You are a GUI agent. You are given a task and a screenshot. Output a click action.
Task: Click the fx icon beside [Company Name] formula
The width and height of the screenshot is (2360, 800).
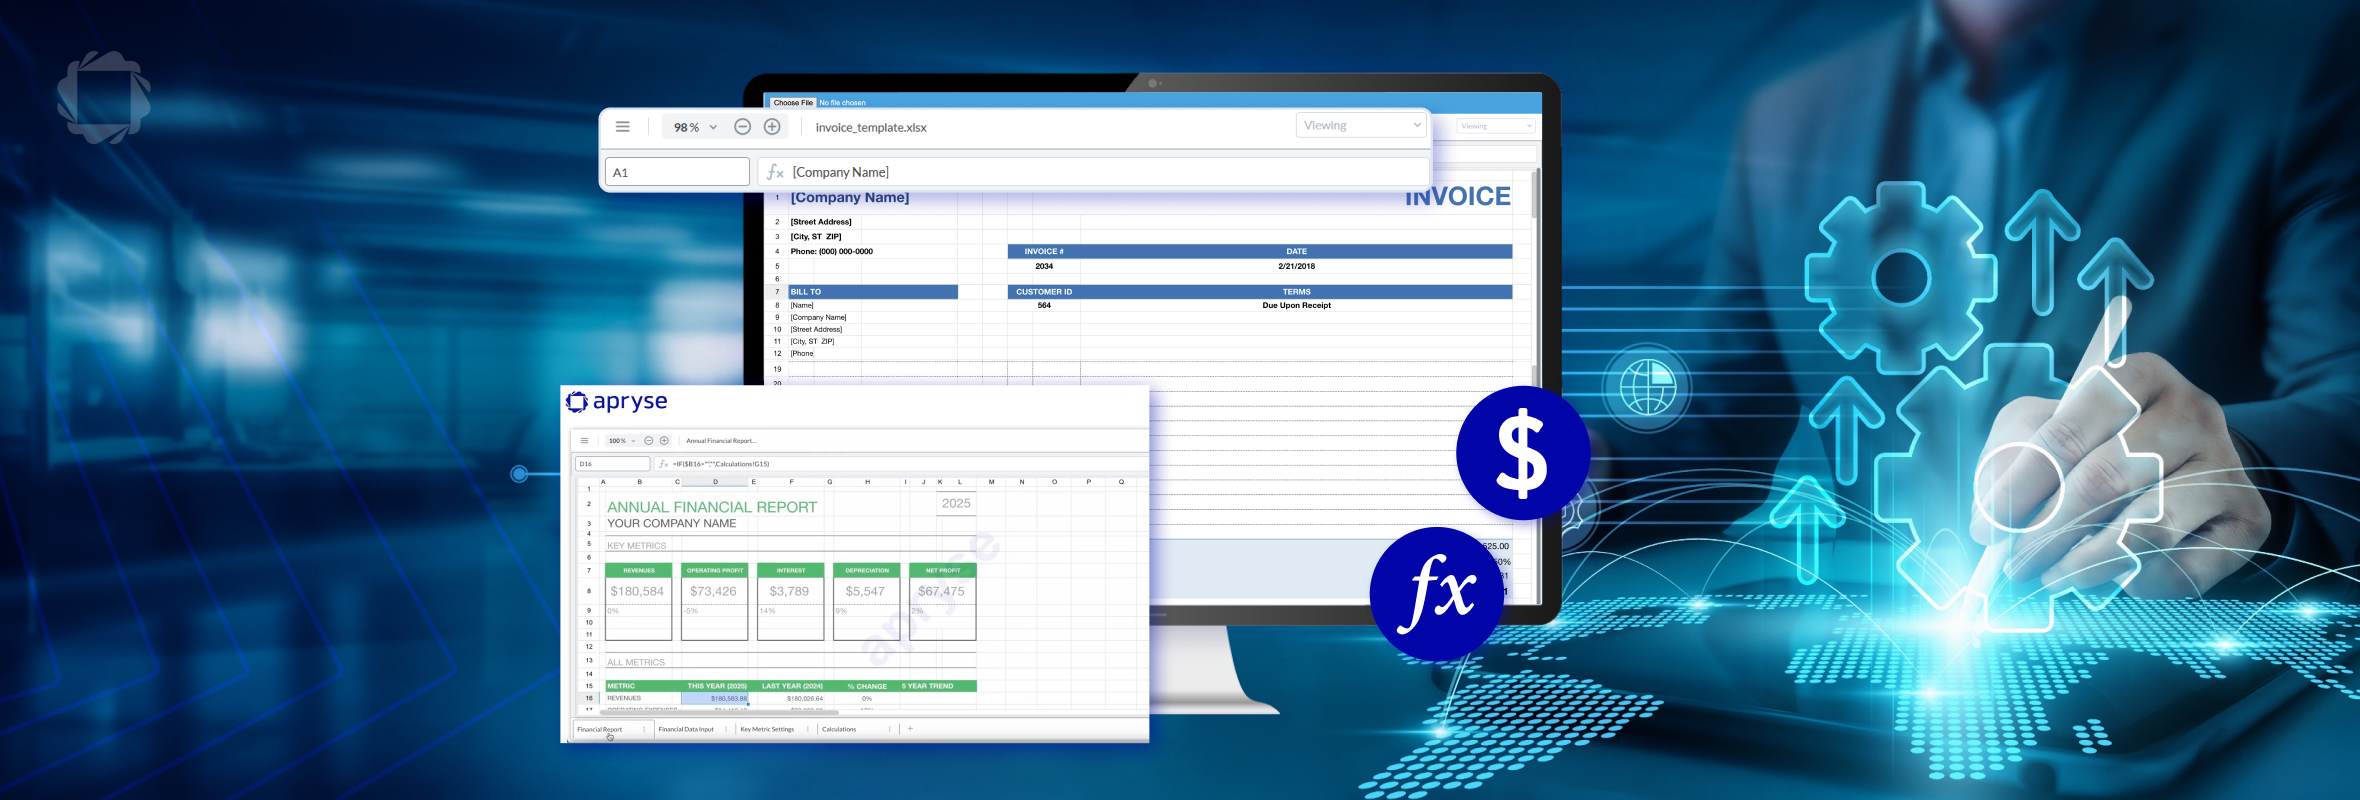tap(775, 172)
